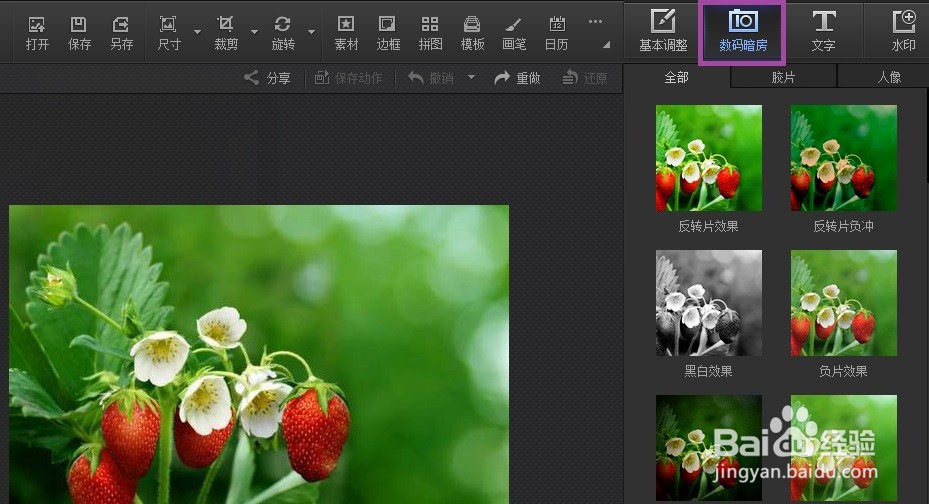Image resolution: width=929 pixels, height=504 pixels.
Task: Select the 画笔 (Brush) tool
Action: click(514, 33)
